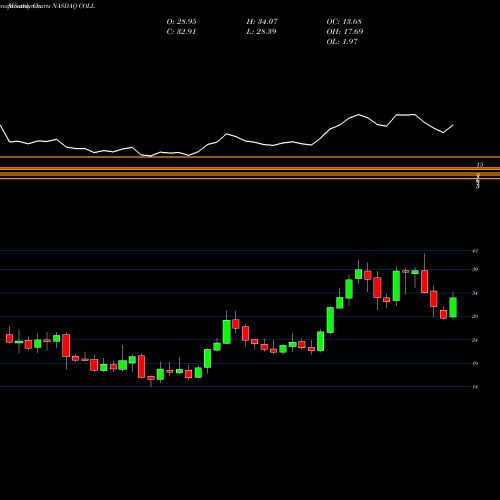Click the 24 price axis label
Image resolution: width=500 pixels, height=500 pixels.
(x=475, y=340)
